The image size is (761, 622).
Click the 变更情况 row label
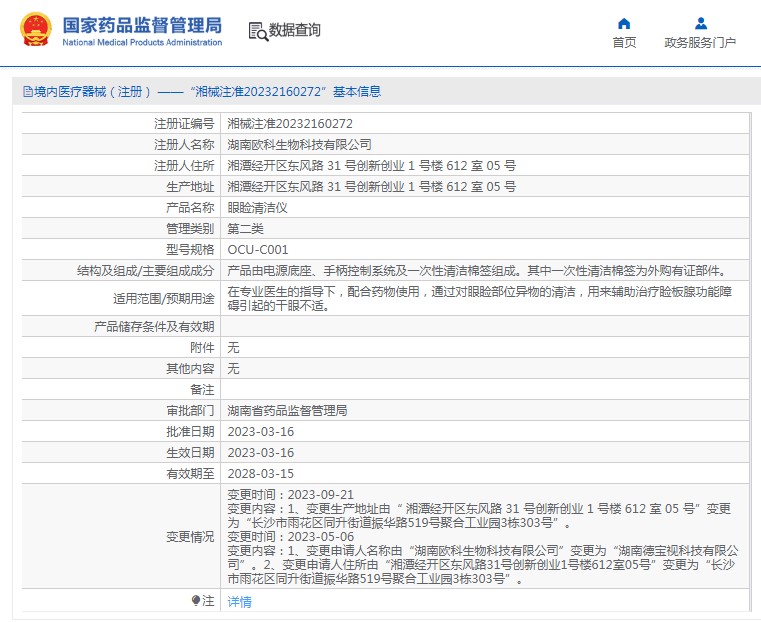[x=189, y=536]
